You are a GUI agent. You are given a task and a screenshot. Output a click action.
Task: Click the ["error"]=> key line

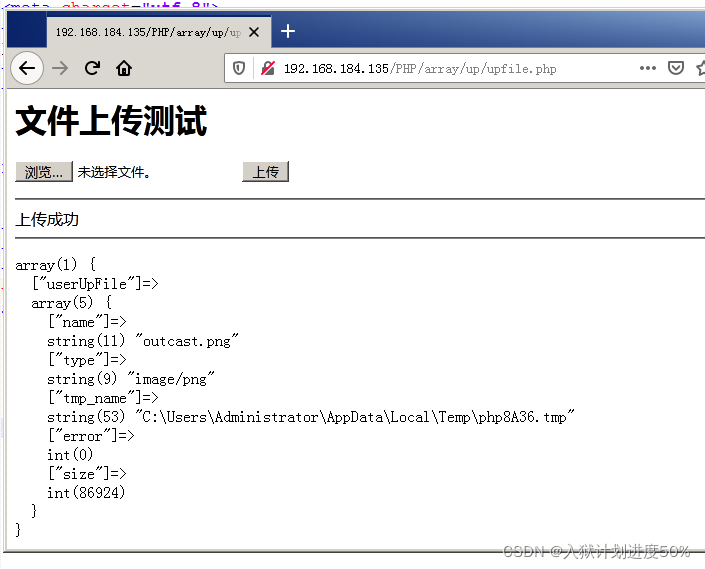pos(91,436)
